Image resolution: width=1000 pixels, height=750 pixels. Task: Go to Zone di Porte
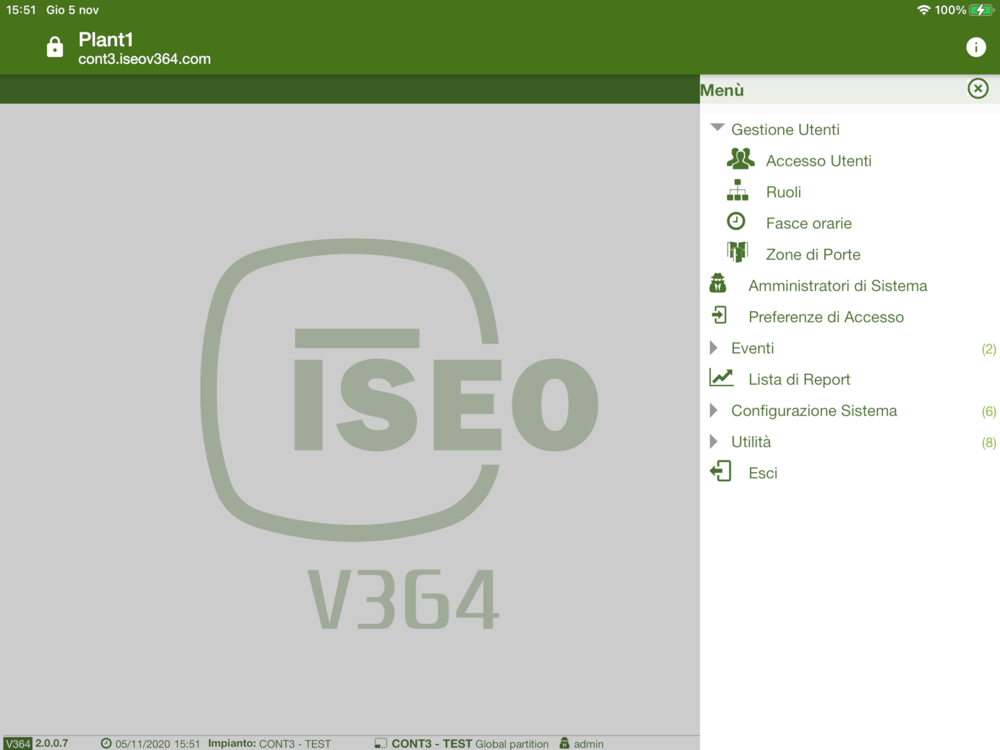coord(813,254)
